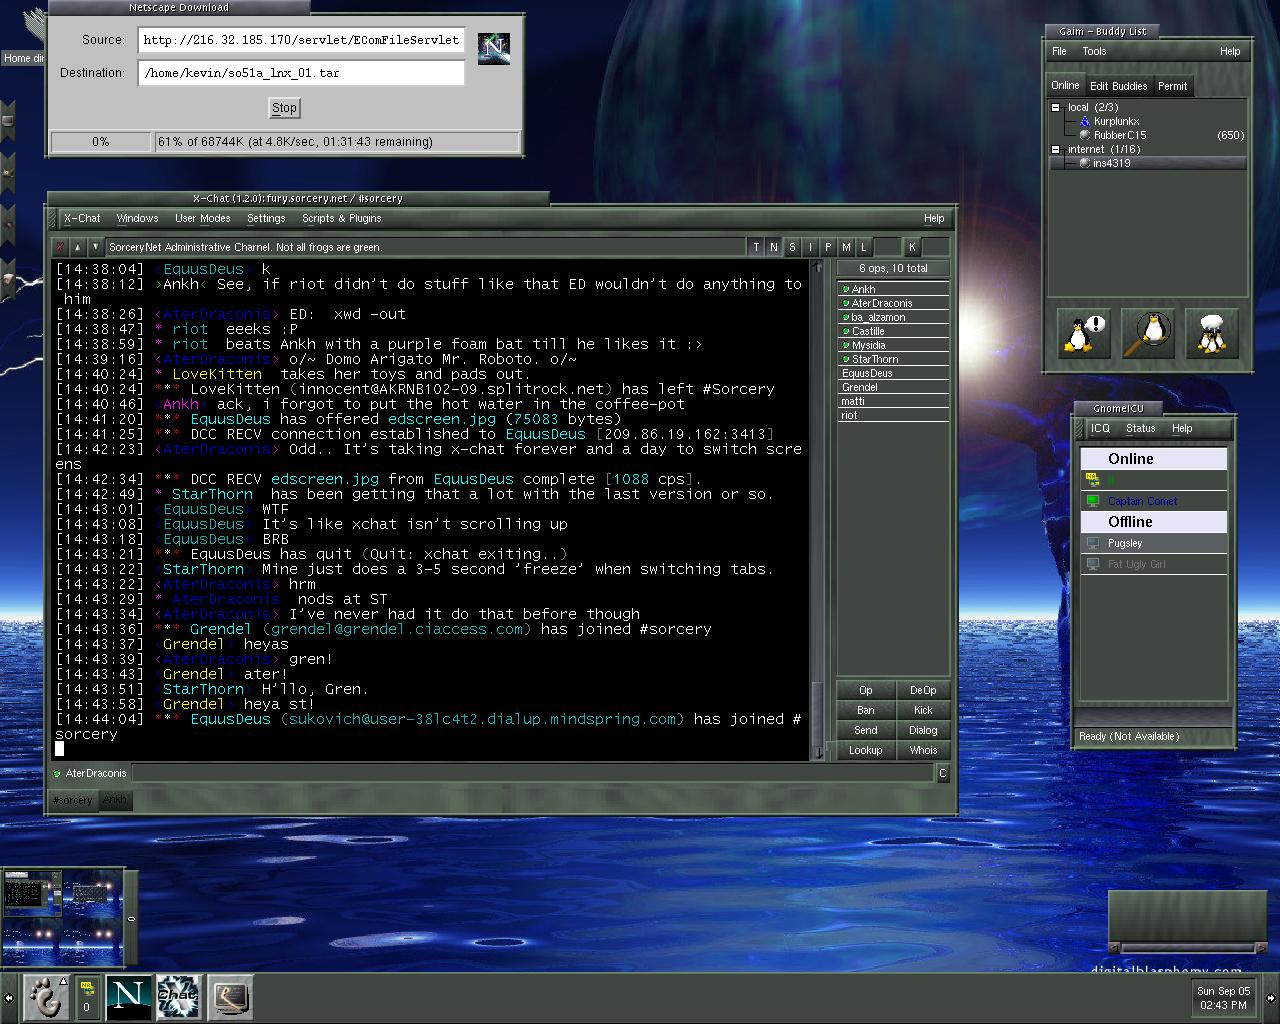Open the Windows menu in X-Chat
Viewport: 1280px width, 1024px height.
pos(137,218)
